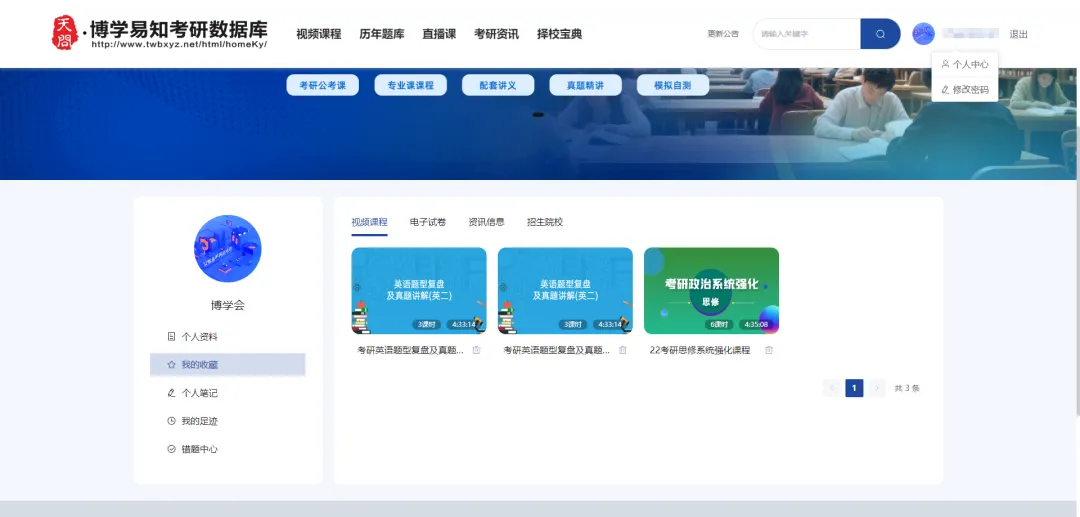
Task: Focus the keyword search input field
Action: [x=806, y=34]
